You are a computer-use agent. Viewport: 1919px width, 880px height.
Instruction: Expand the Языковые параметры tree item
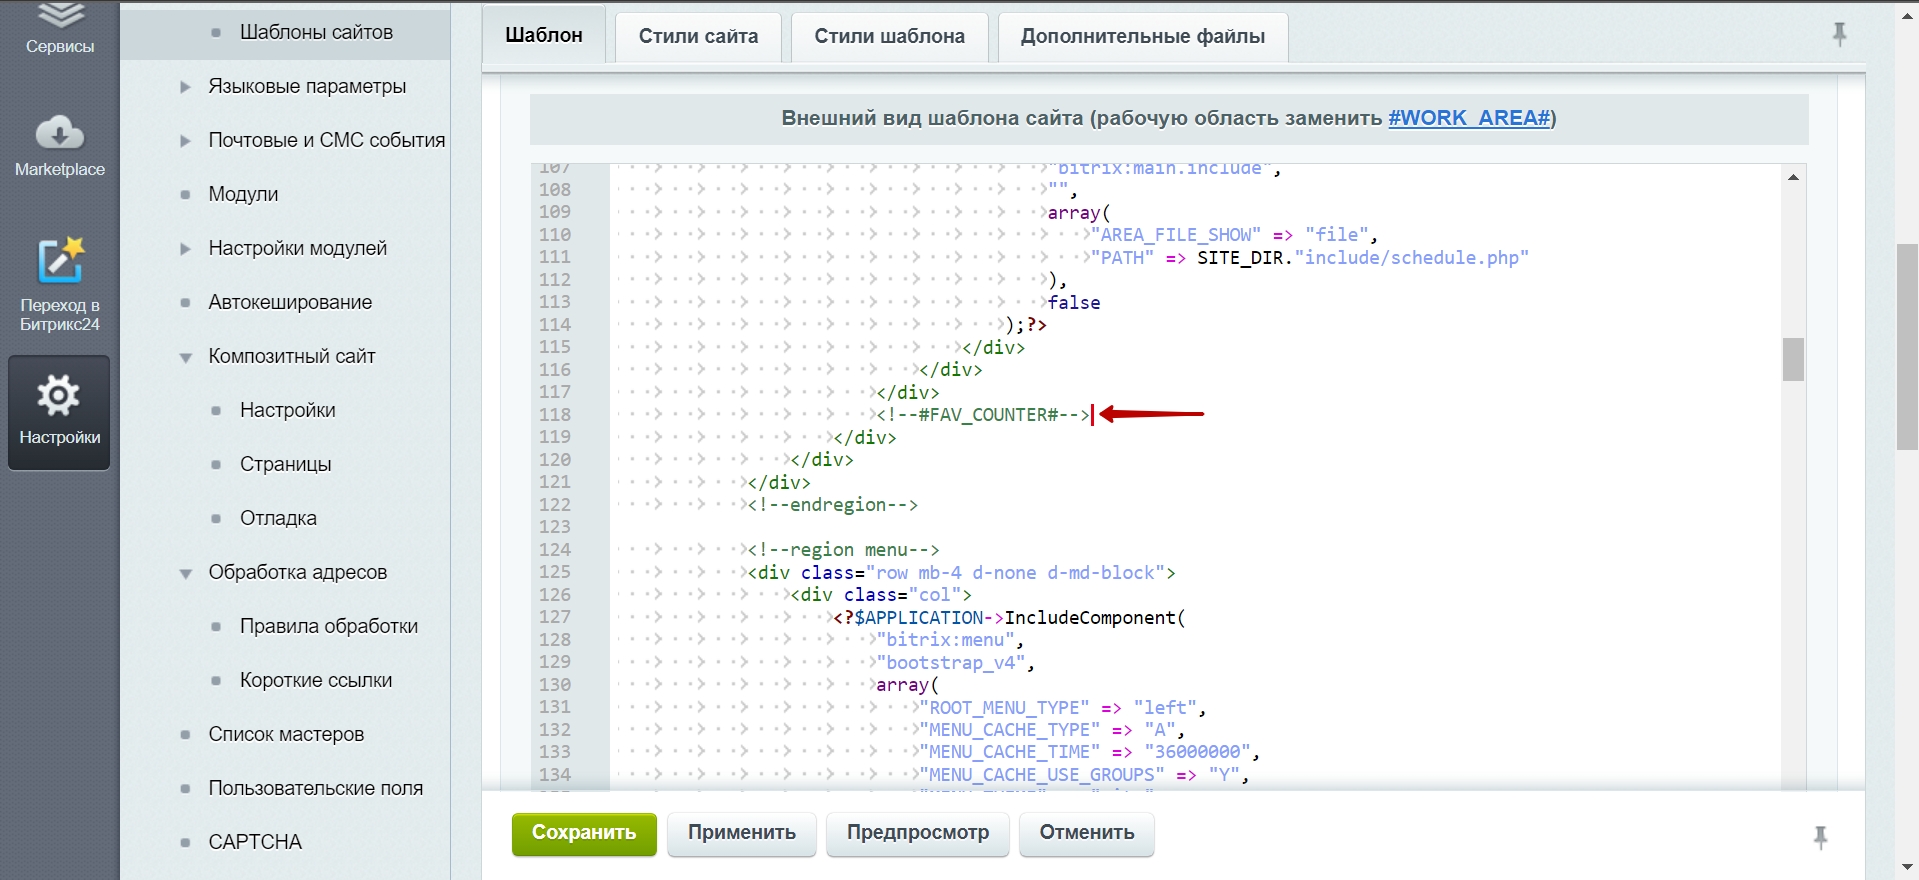185,87
